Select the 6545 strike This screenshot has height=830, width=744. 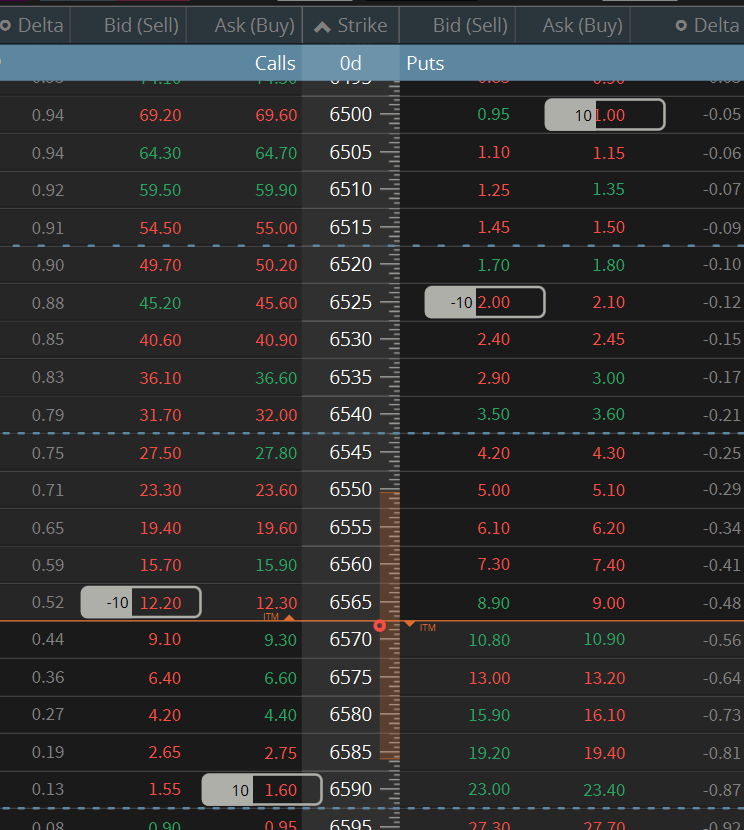pos(350,453)
